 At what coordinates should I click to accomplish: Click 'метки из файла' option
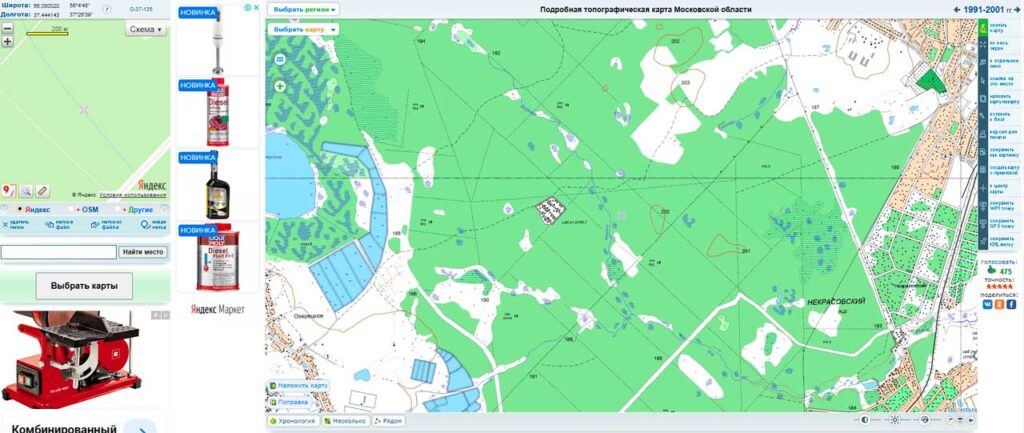pos(104,225)
